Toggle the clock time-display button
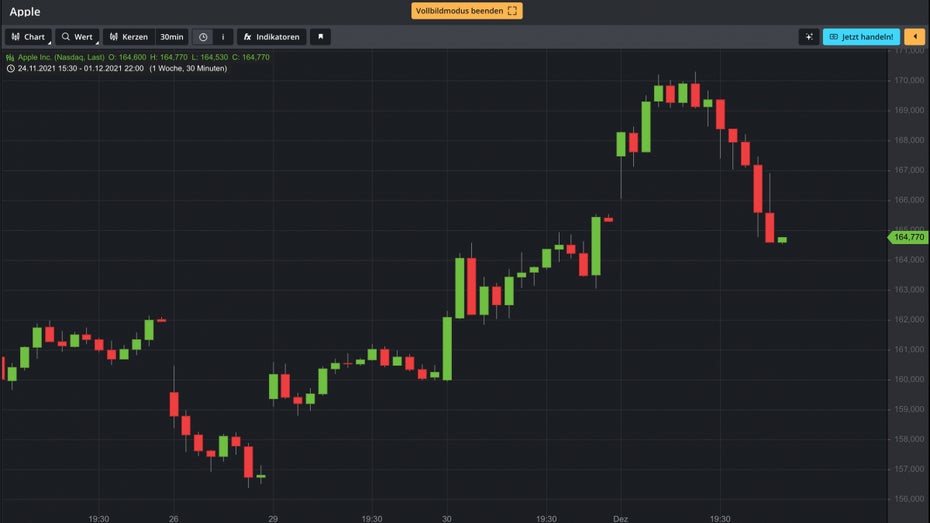930x523 pixels. (203, 37)
